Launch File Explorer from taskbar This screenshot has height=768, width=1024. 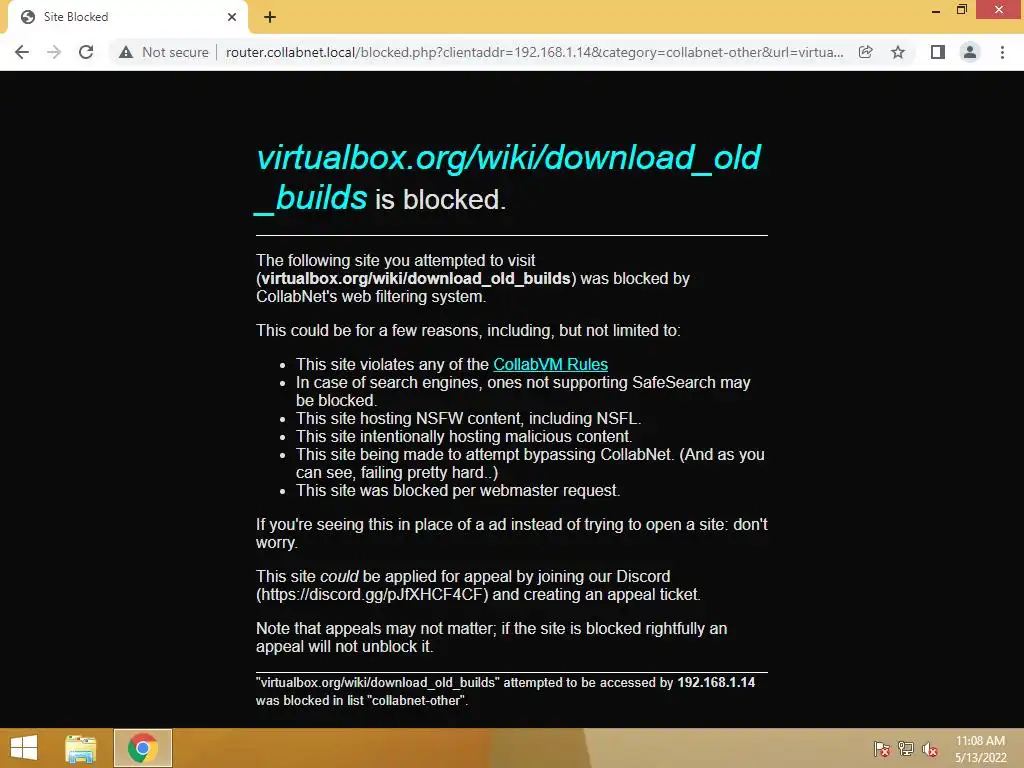81,748
